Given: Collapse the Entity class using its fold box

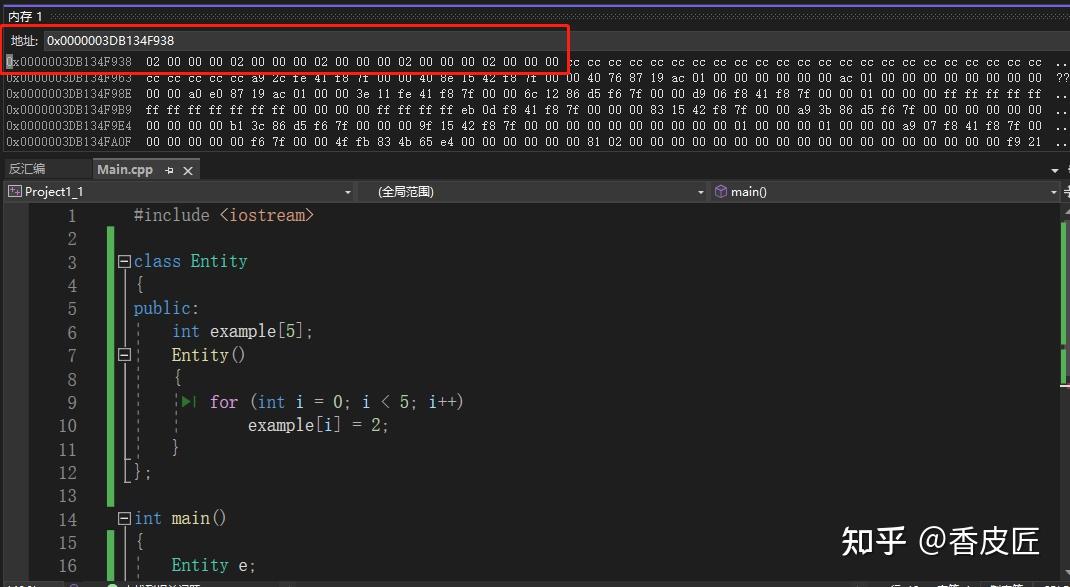Looking at the screenshot, I should pos(123,260).
